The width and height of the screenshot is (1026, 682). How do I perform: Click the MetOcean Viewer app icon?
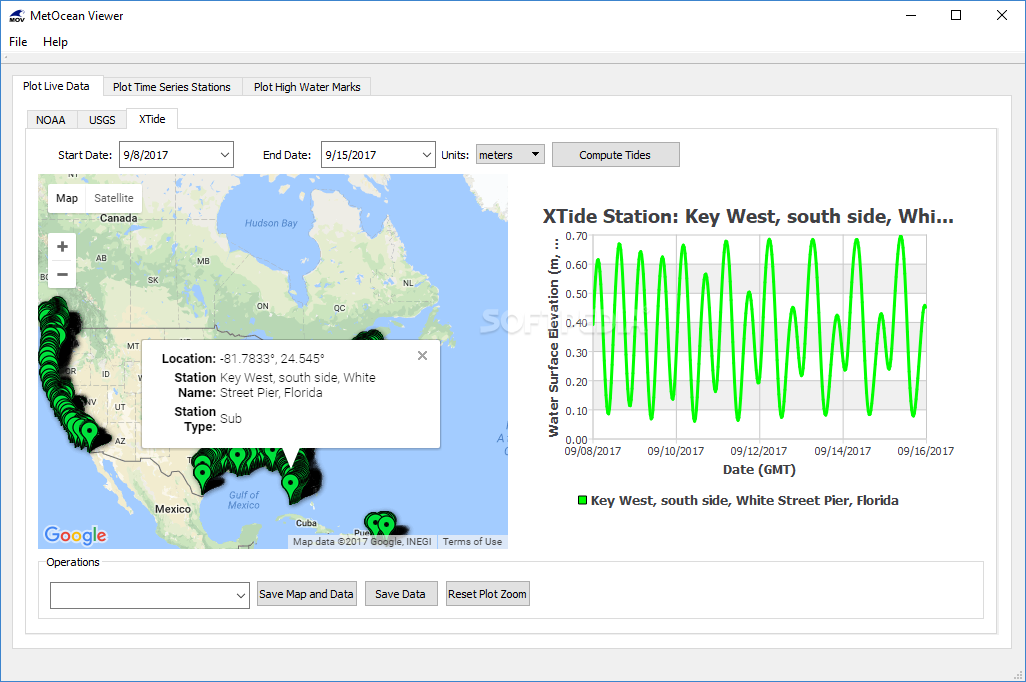click(17, 16)
